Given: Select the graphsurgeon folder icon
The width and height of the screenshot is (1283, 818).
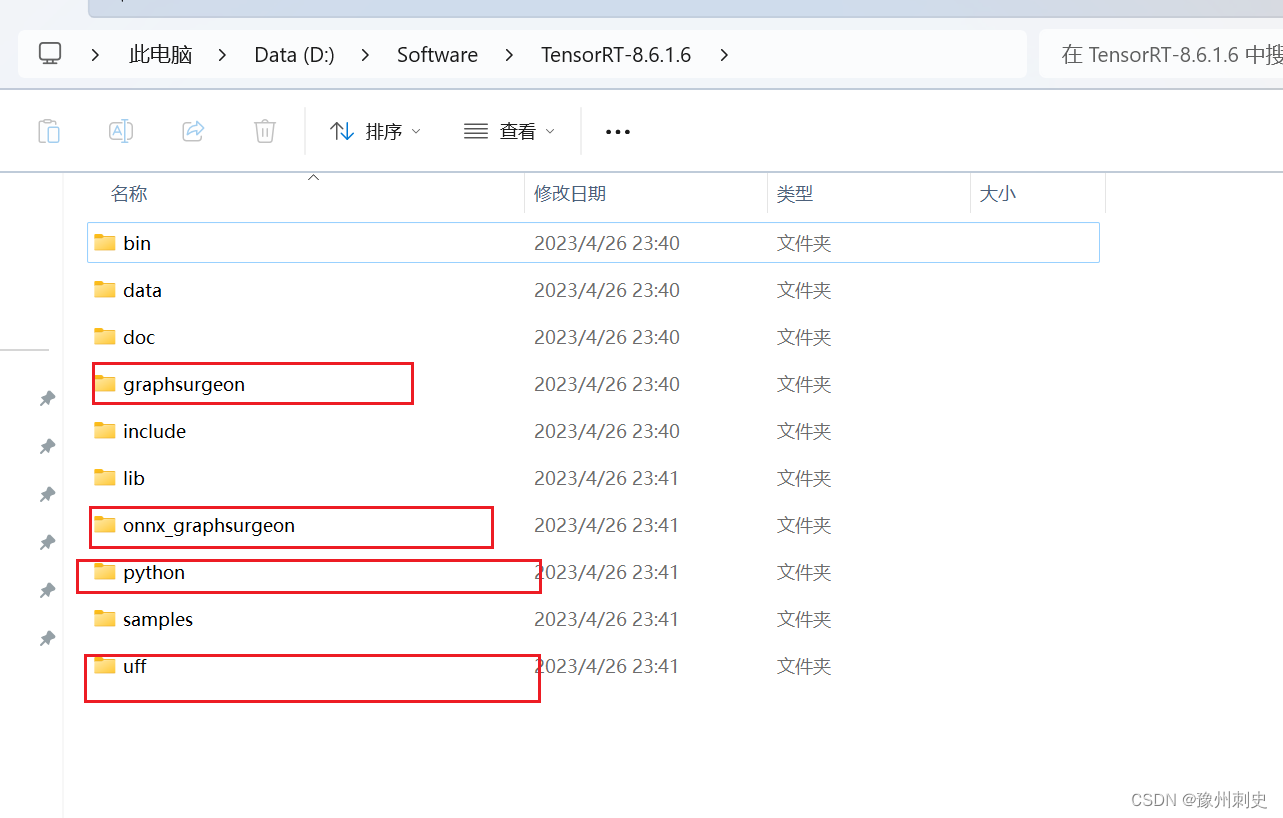Looking at the screenshot, I should pyautogui.click(x=105, y=383).
